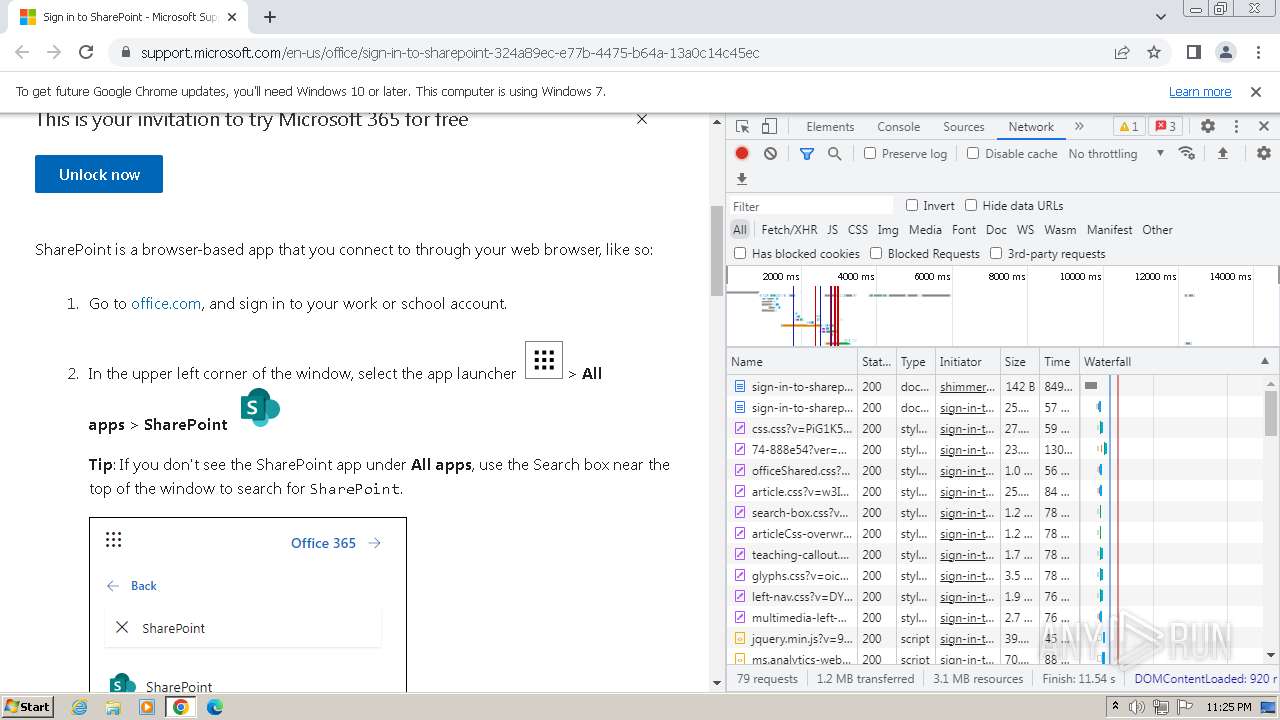Open a new browser tab
The image size is (1280, 720).
(270, 17)
